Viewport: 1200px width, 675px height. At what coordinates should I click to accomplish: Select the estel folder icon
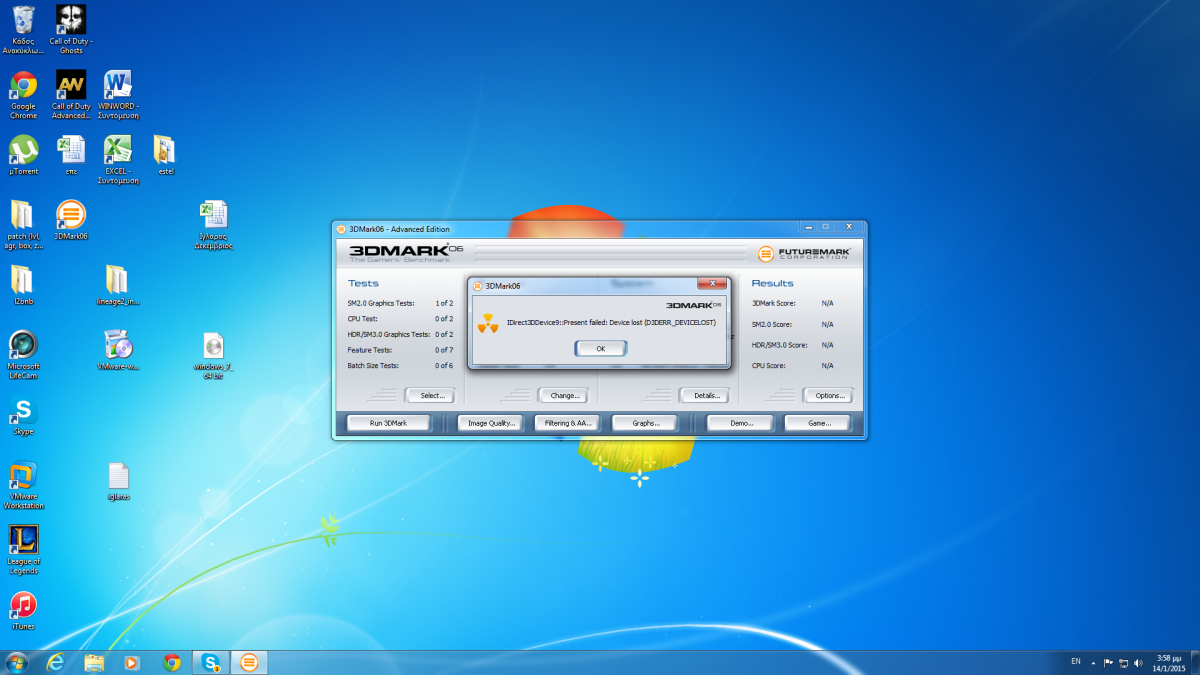(166, 155)
